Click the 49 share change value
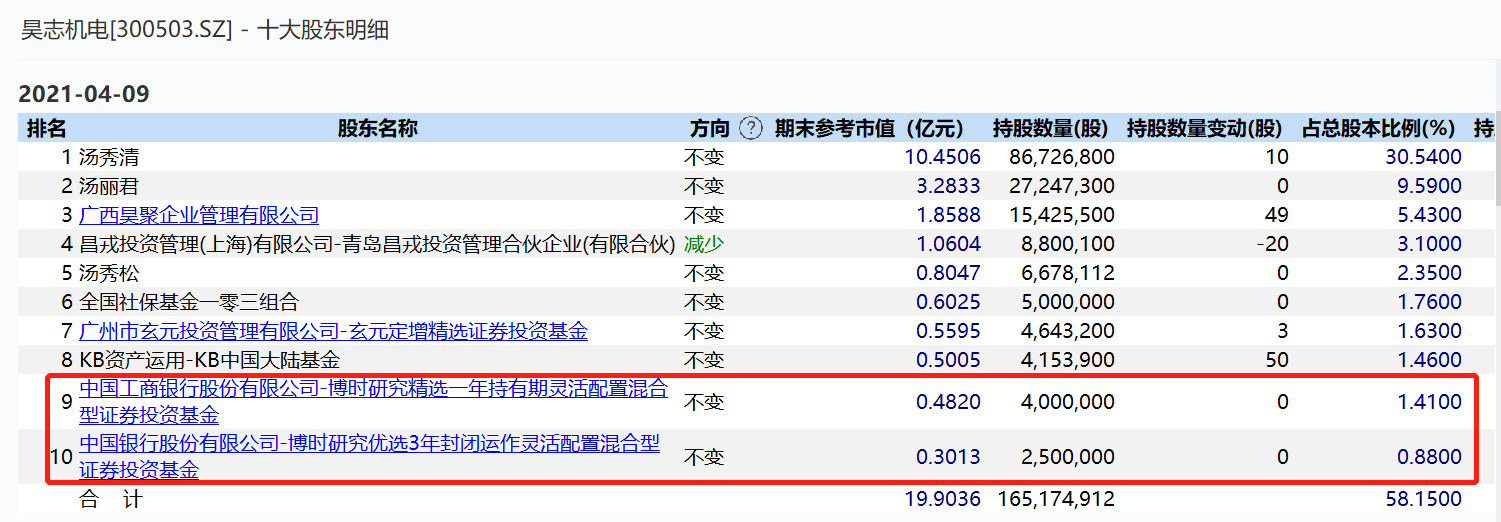Screen dimensions: 1501x522 tap(1278, 215)
